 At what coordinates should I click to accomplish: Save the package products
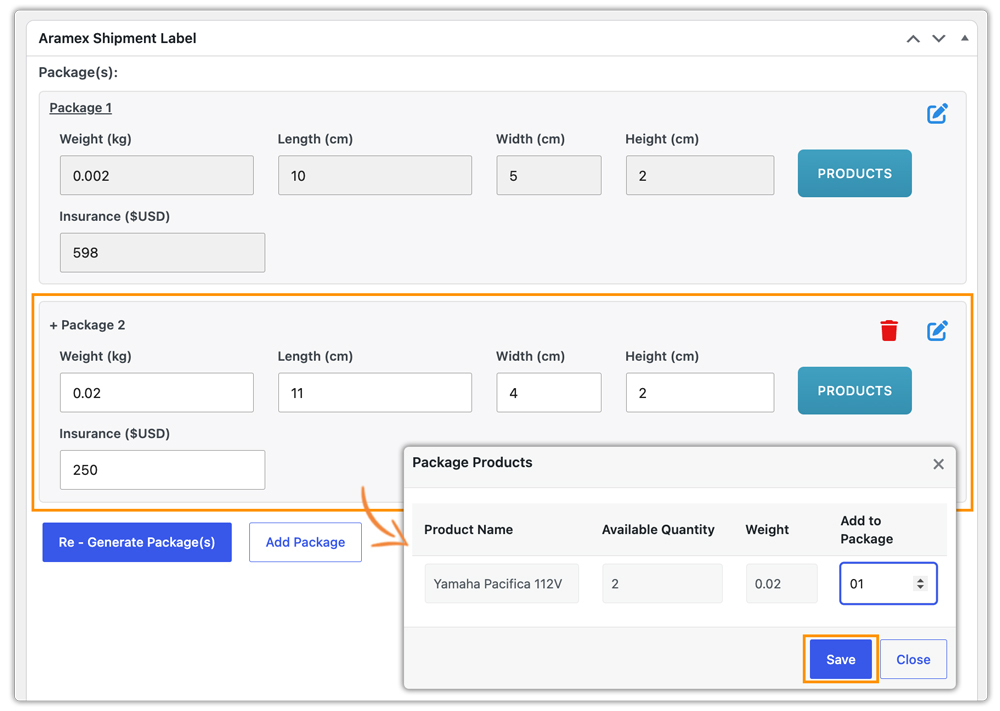point(841,659)
